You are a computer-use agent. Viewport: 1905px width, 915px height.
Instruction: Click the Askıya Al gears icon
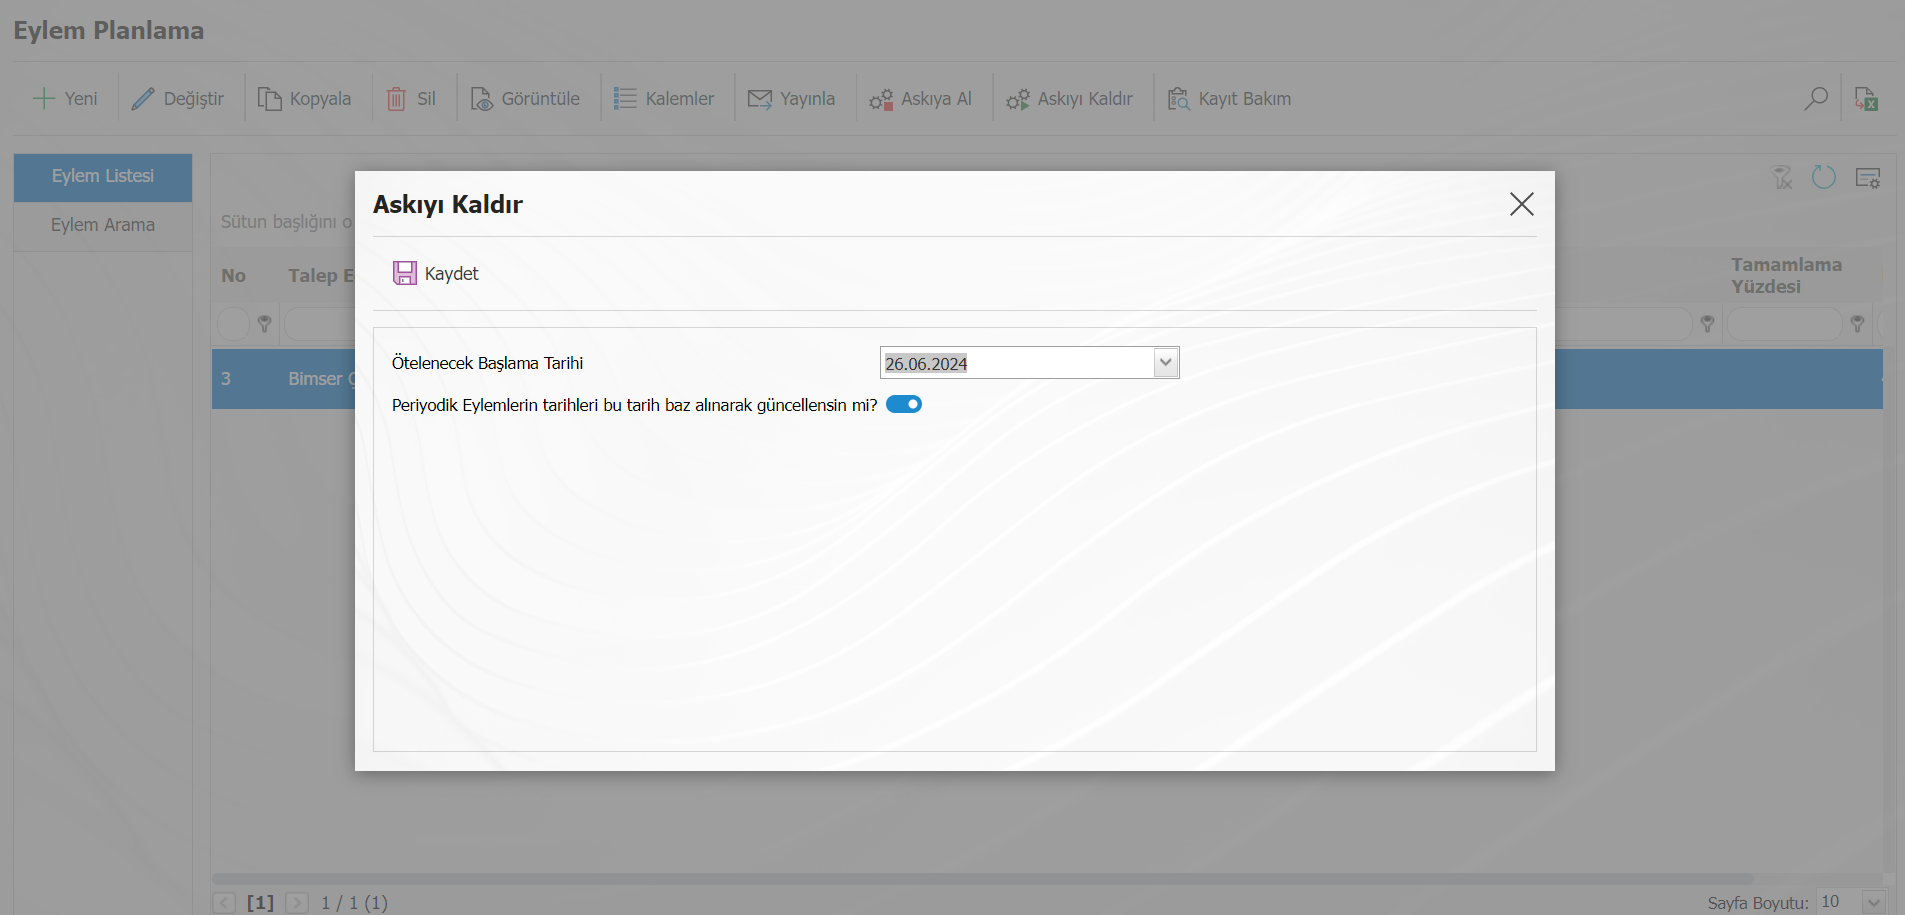point(881,99)
